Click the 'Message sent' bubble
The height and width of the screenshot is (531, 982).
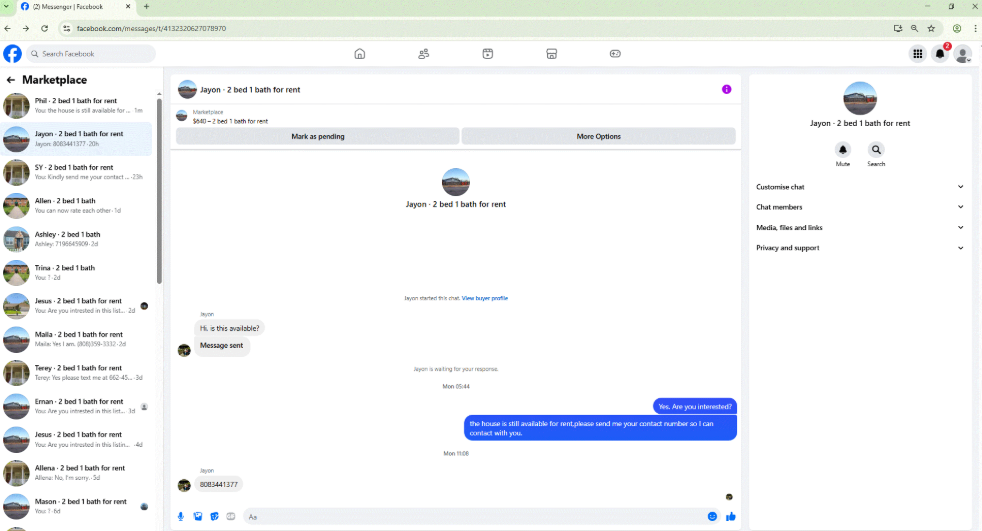coord(222,346)
